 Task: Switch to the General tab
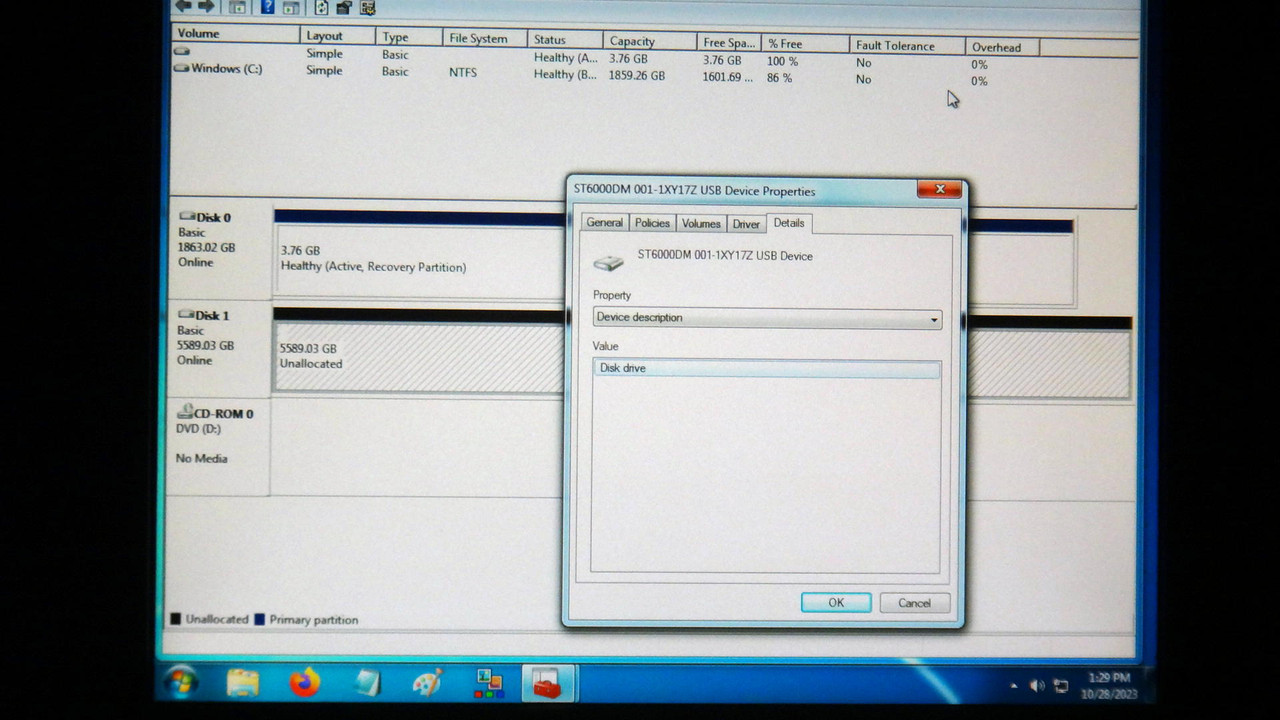[x=604, y=223]
